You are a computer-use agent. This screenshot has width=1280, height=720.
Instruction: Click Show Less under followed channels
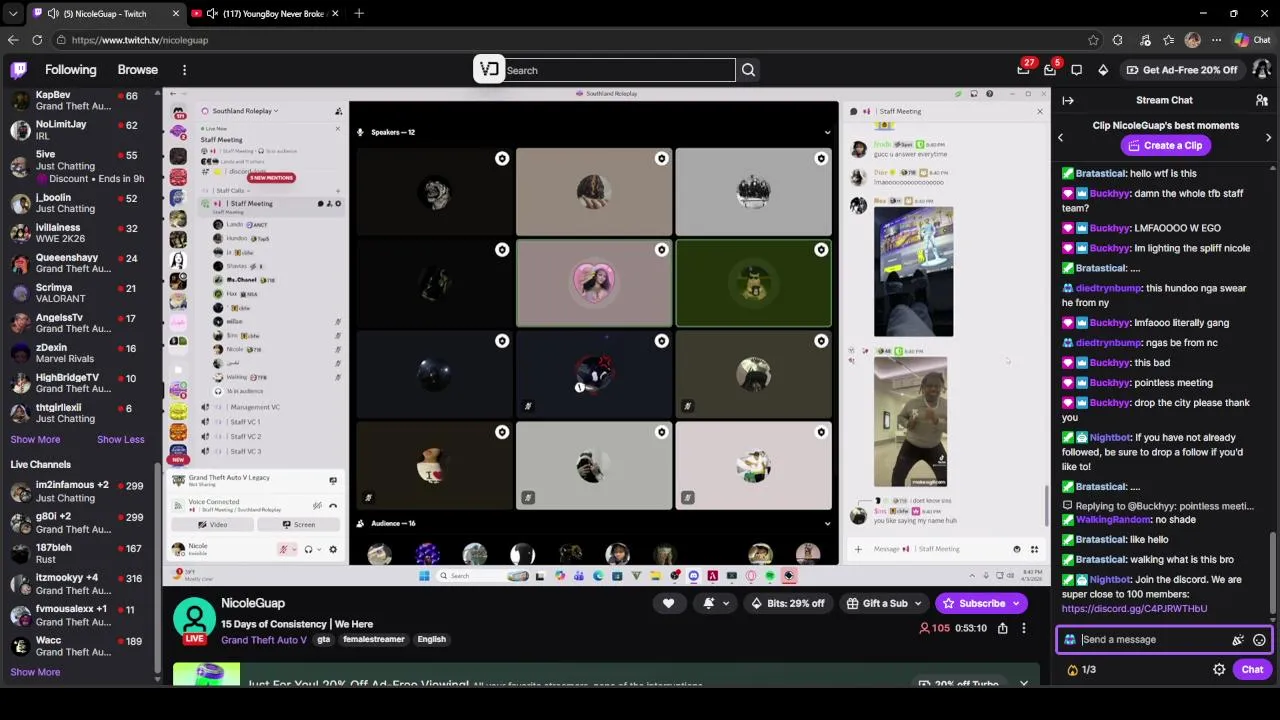120,439
